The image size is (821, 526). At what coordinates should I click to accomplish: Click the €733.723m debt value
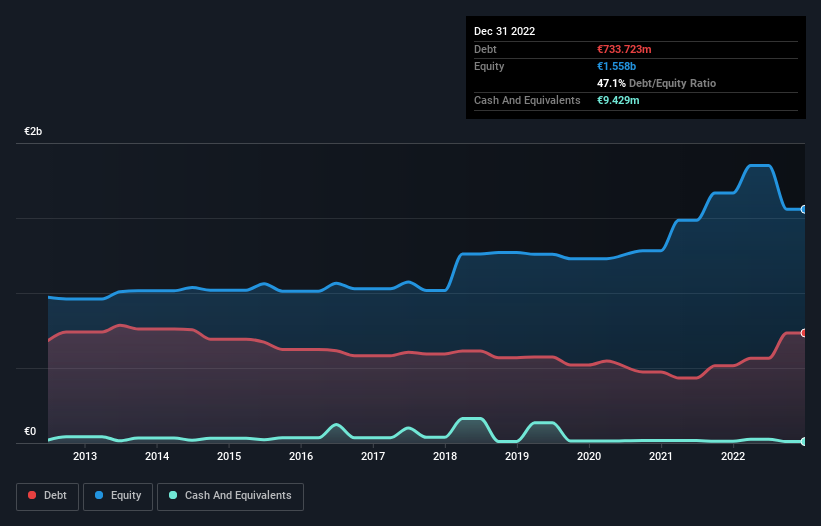tap(624, 49)
